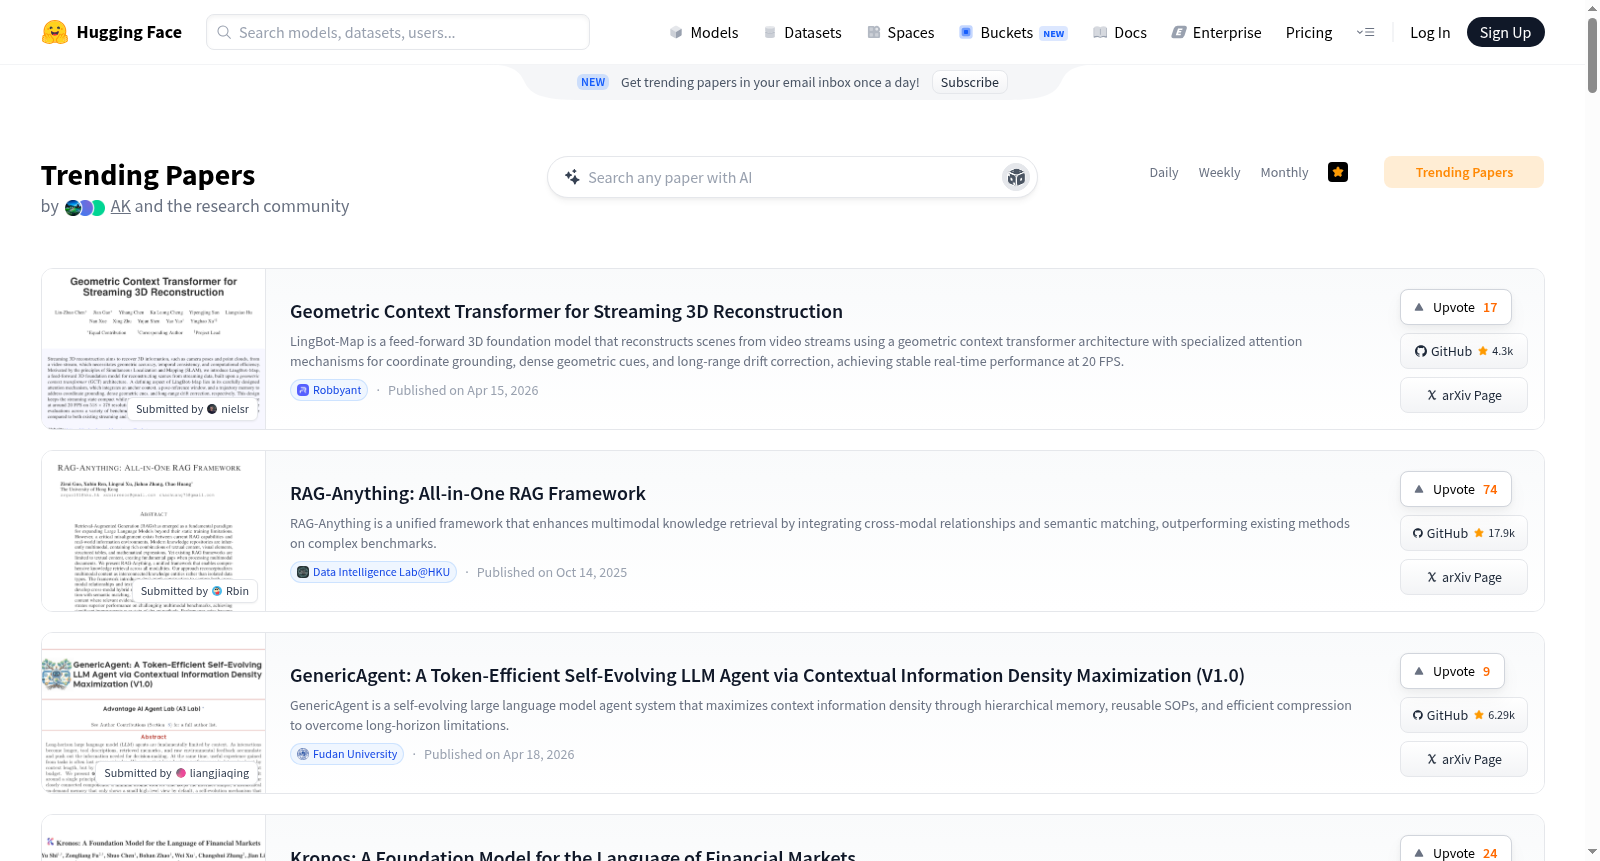Click the contributor avatars next to AK

85,208
